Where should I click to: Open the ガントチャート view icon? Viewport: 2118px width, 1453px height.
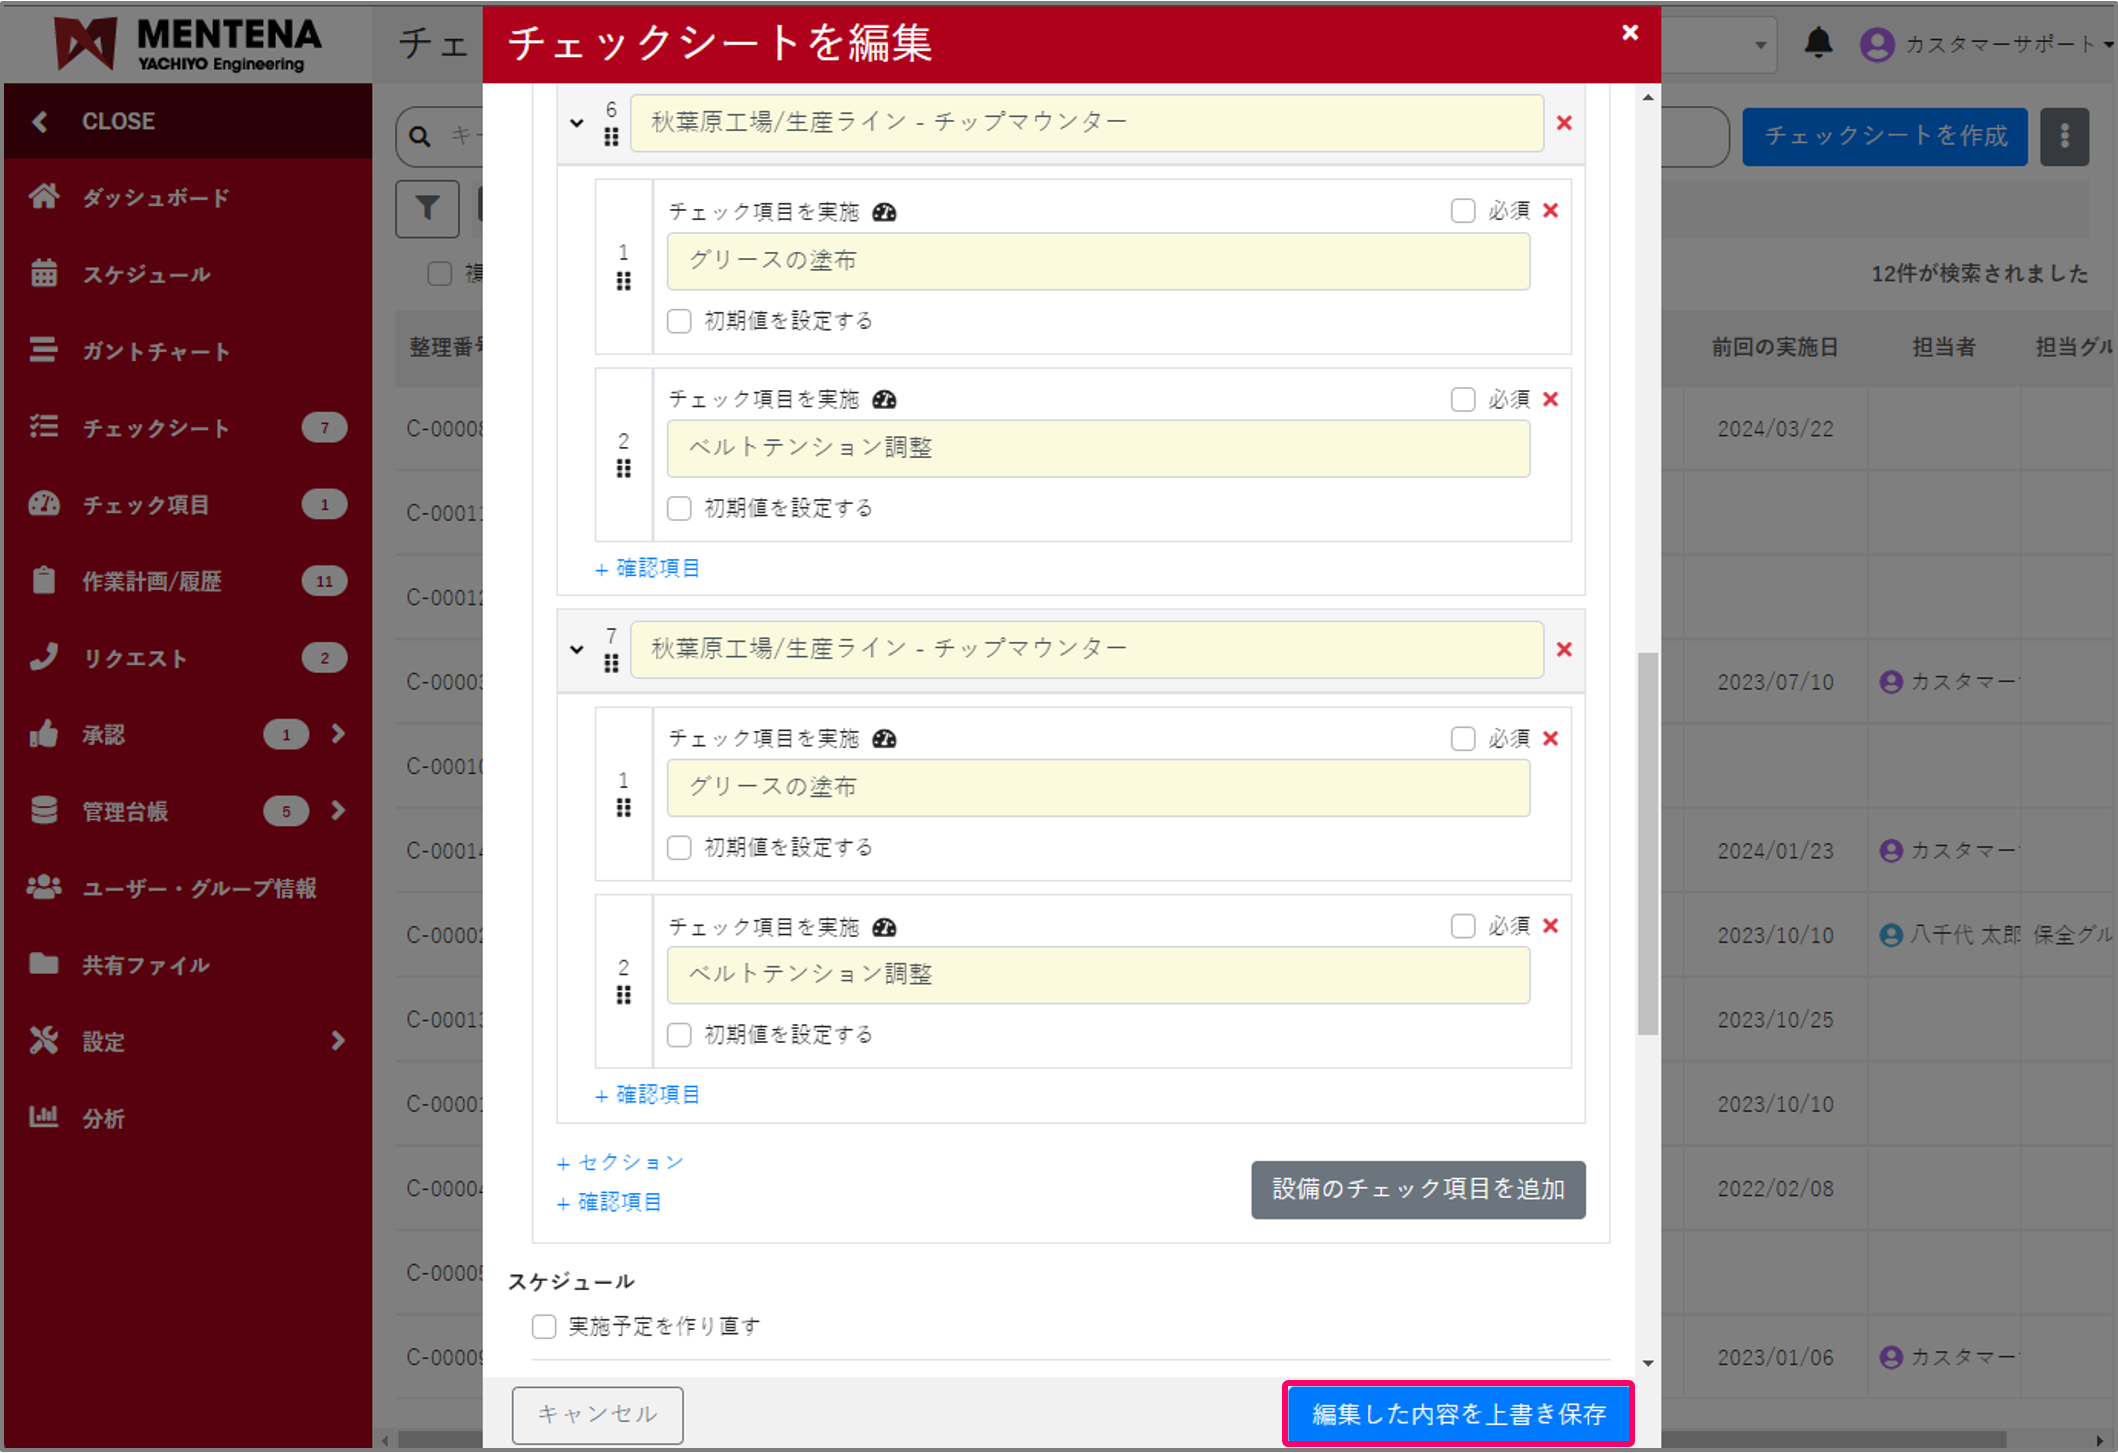(x=44, y=350)
